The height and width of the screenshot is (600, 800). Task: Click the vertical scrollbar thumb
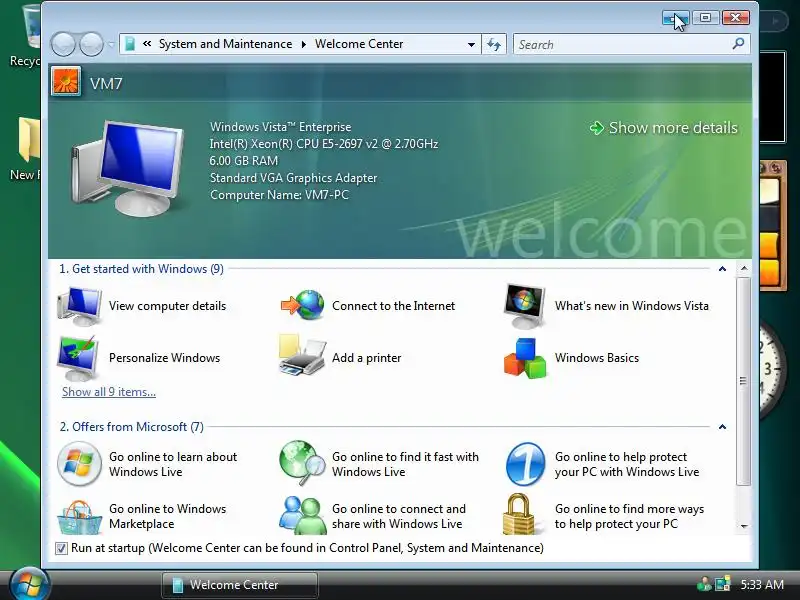744,381
